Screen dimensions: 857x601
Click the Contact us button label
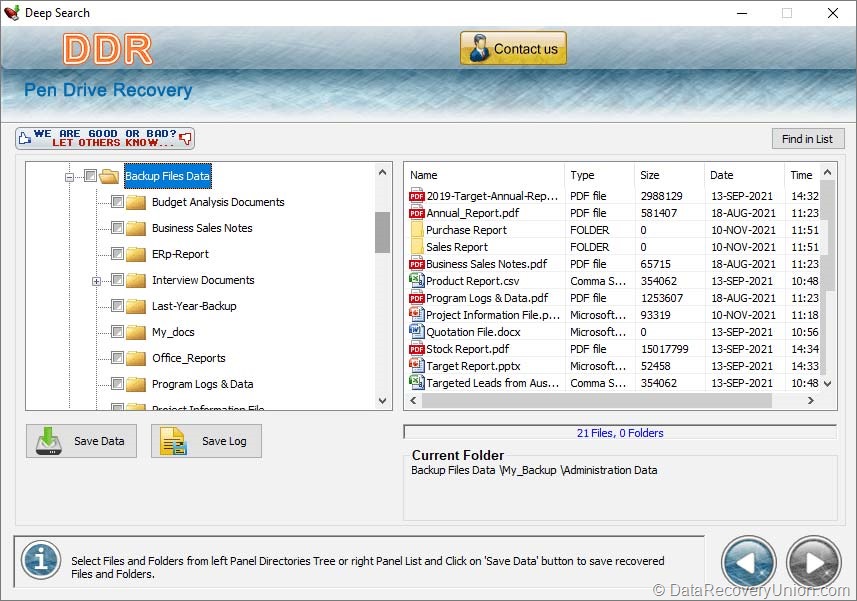(526, 49)
